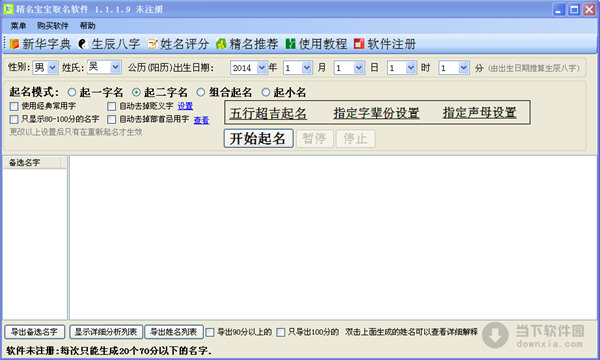Maximize the 精名宝宝取名软件 window
This screenshot has height=360, width=600.
(x=574, y=9)
